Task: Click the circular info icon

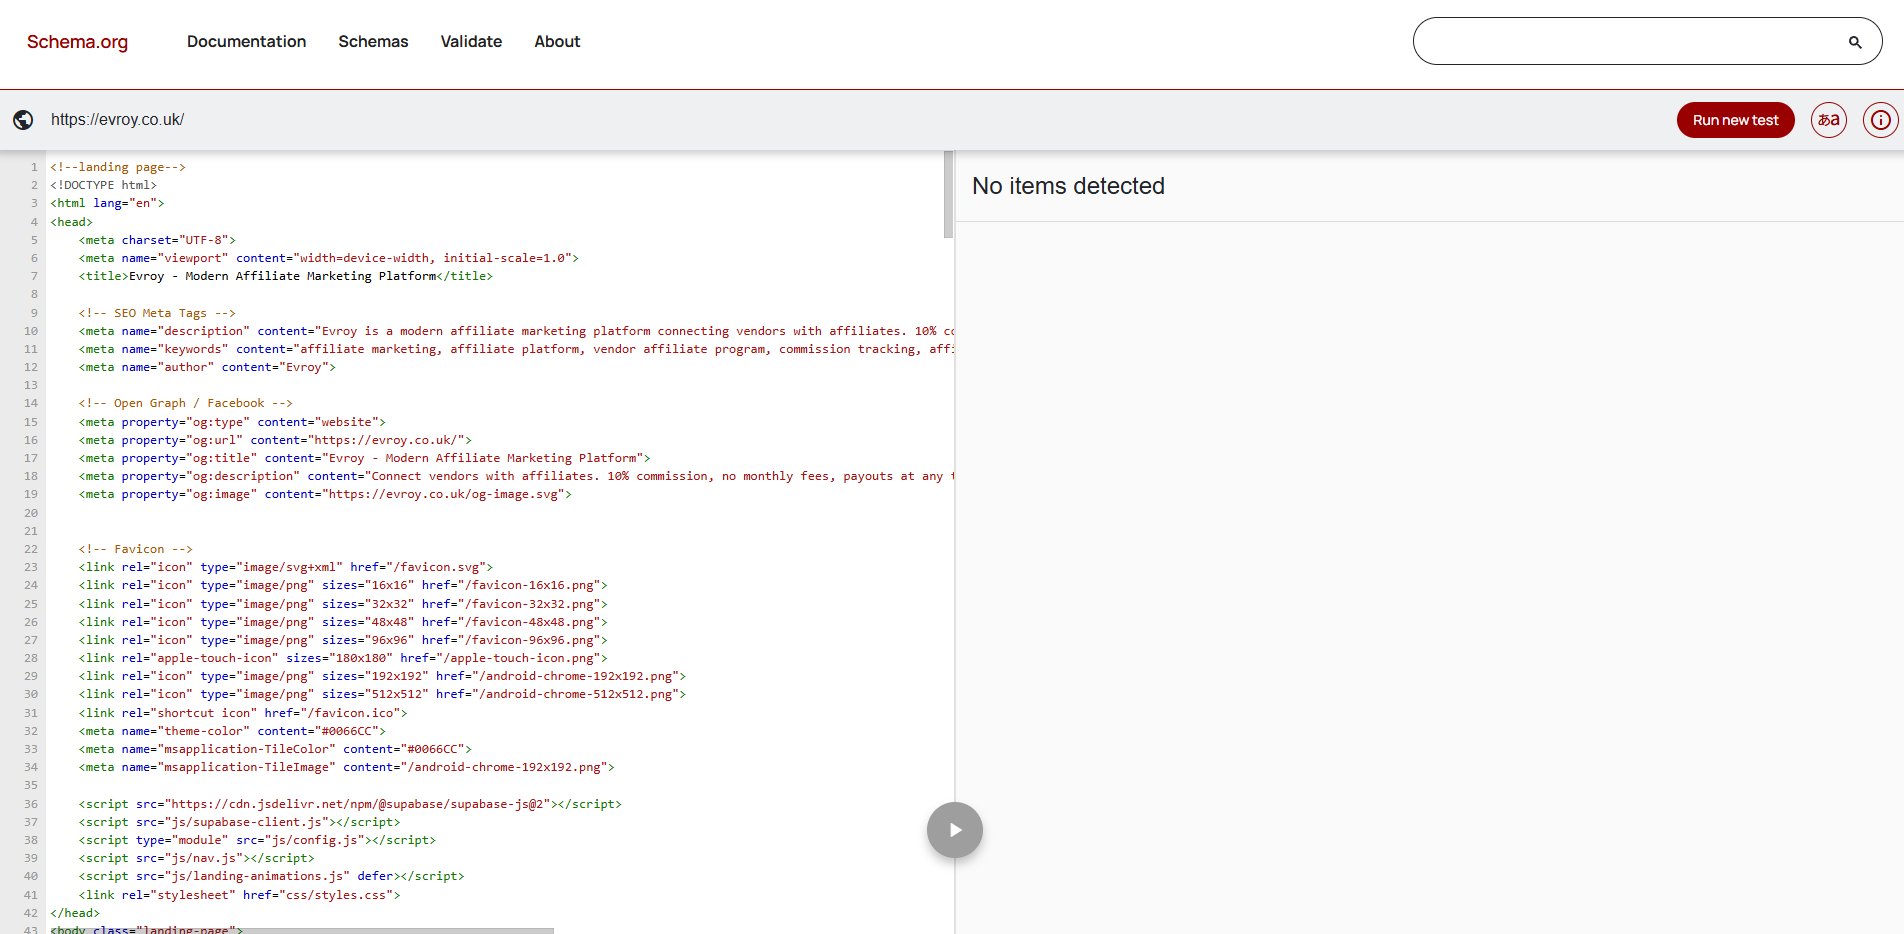Action: [1881, 119]
